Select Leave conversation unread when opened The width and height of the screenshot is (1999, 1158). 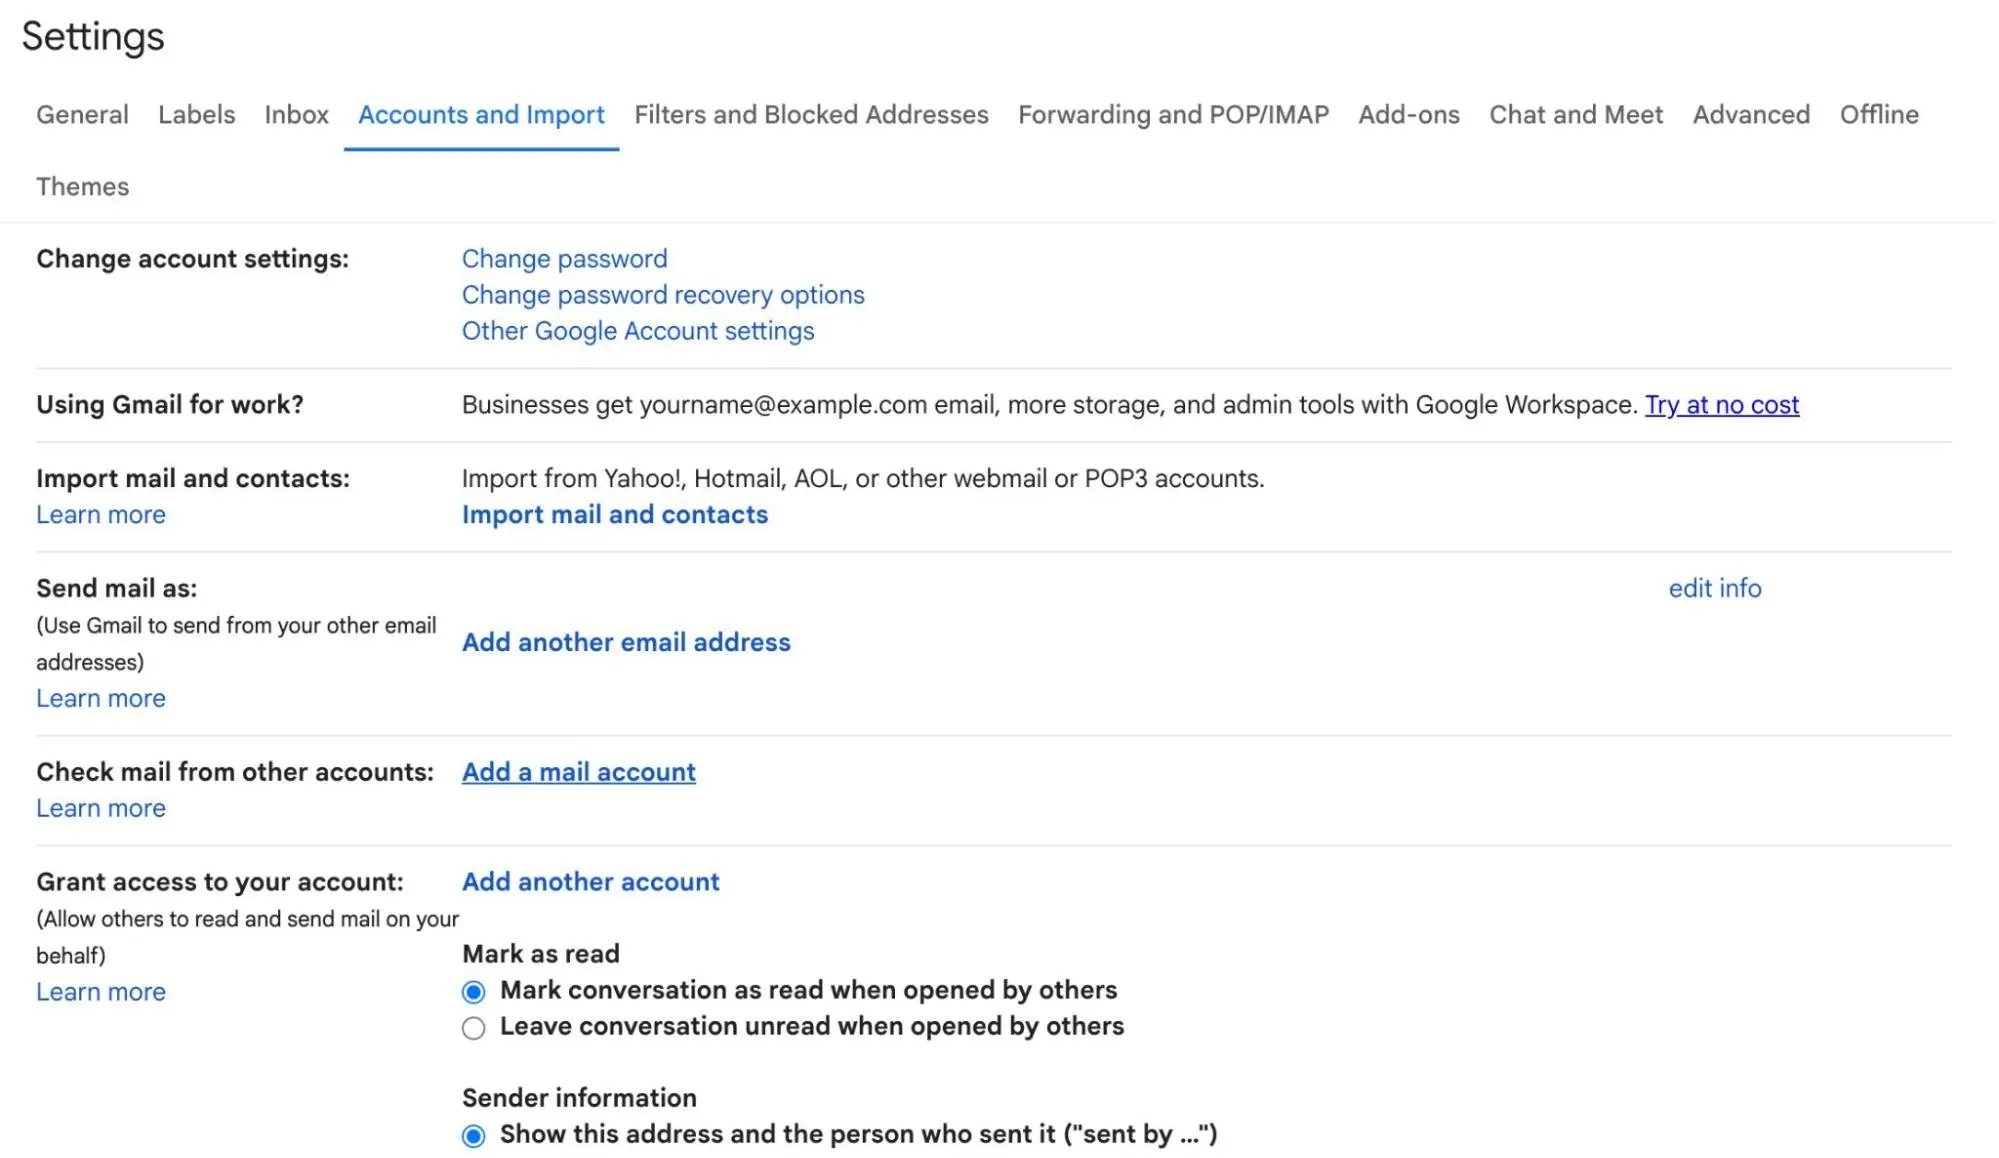coord(474,1027)
